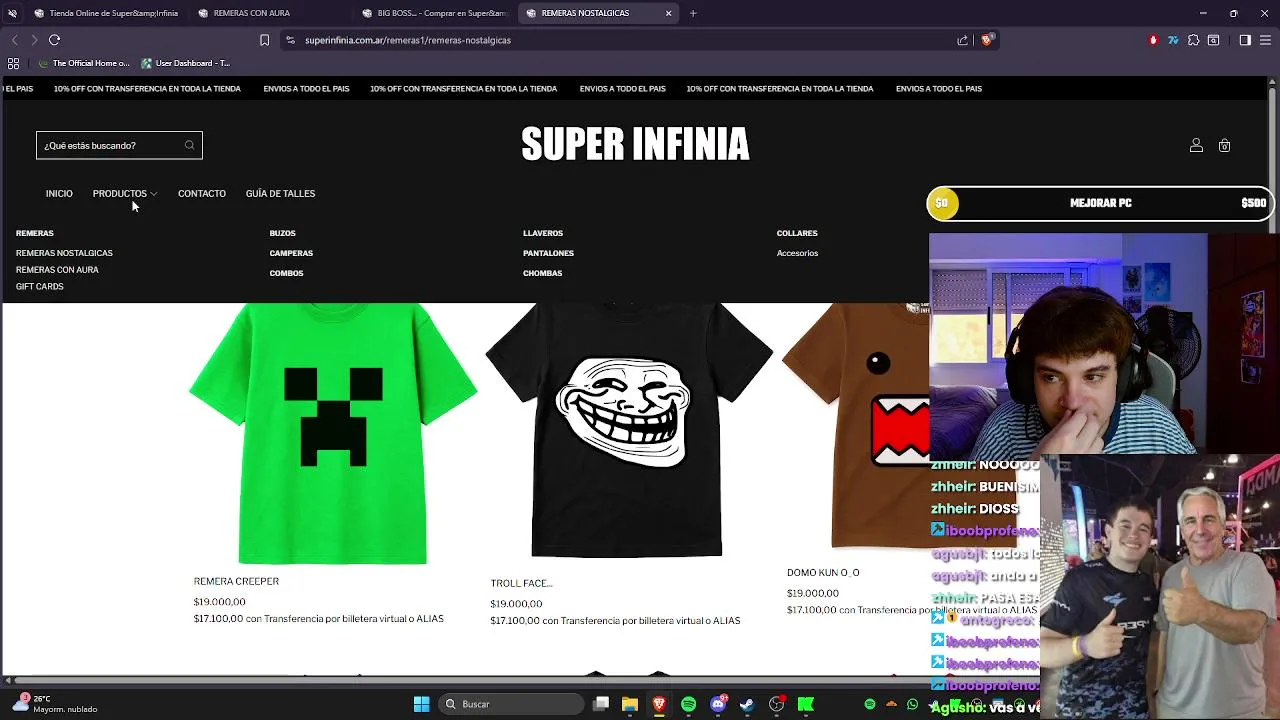Open Steam from the taskbar
Image resolution: width=1280 pixels, height=720 pixels.
pyautogui.click(x=747, y=704)
